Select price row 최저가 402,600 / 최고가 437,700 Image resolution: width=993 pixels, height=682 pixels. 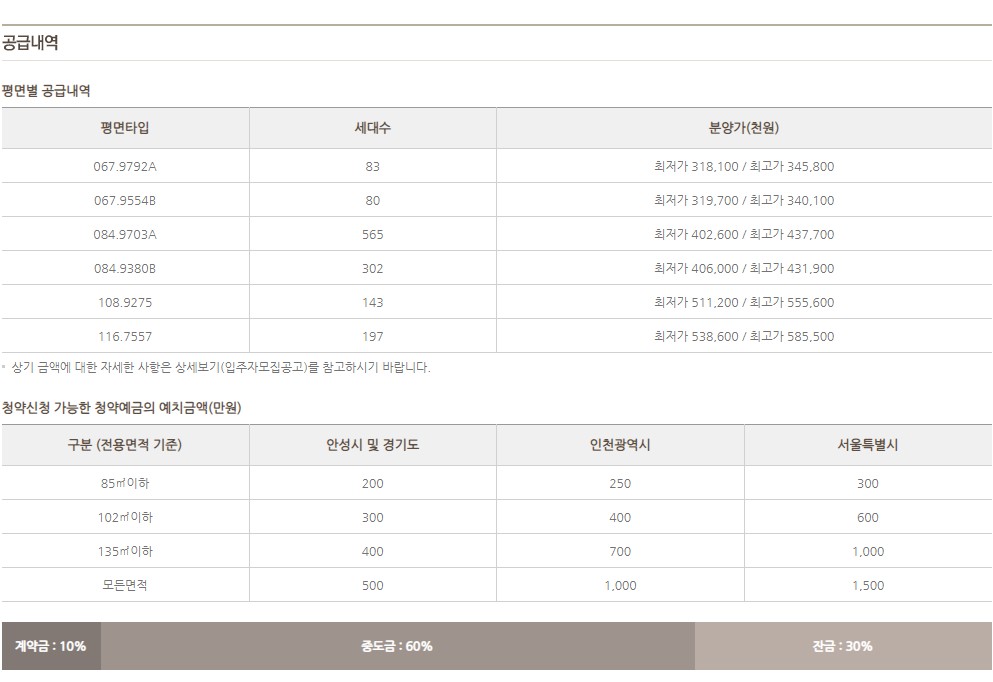(x=743, y=235)
